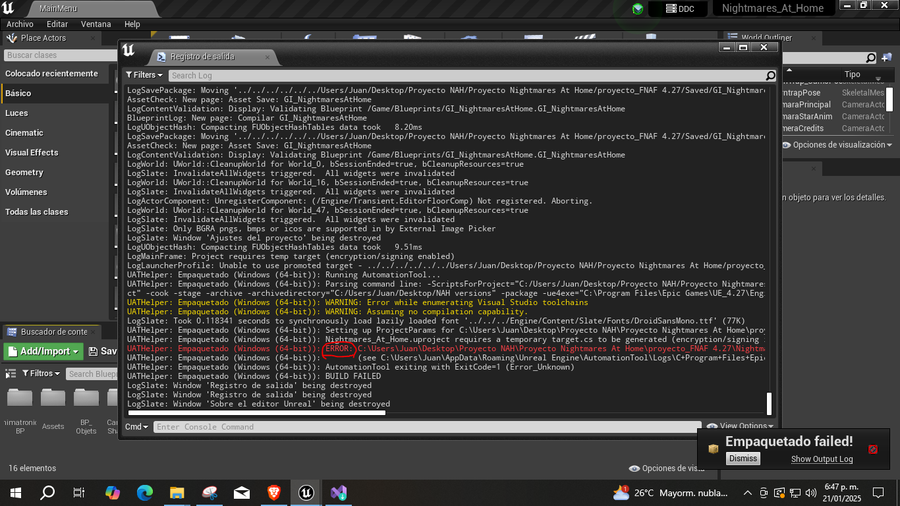The image size is (900, 506).
Task: Open the Add/Import dropdown
Action: tap(44, 351)
